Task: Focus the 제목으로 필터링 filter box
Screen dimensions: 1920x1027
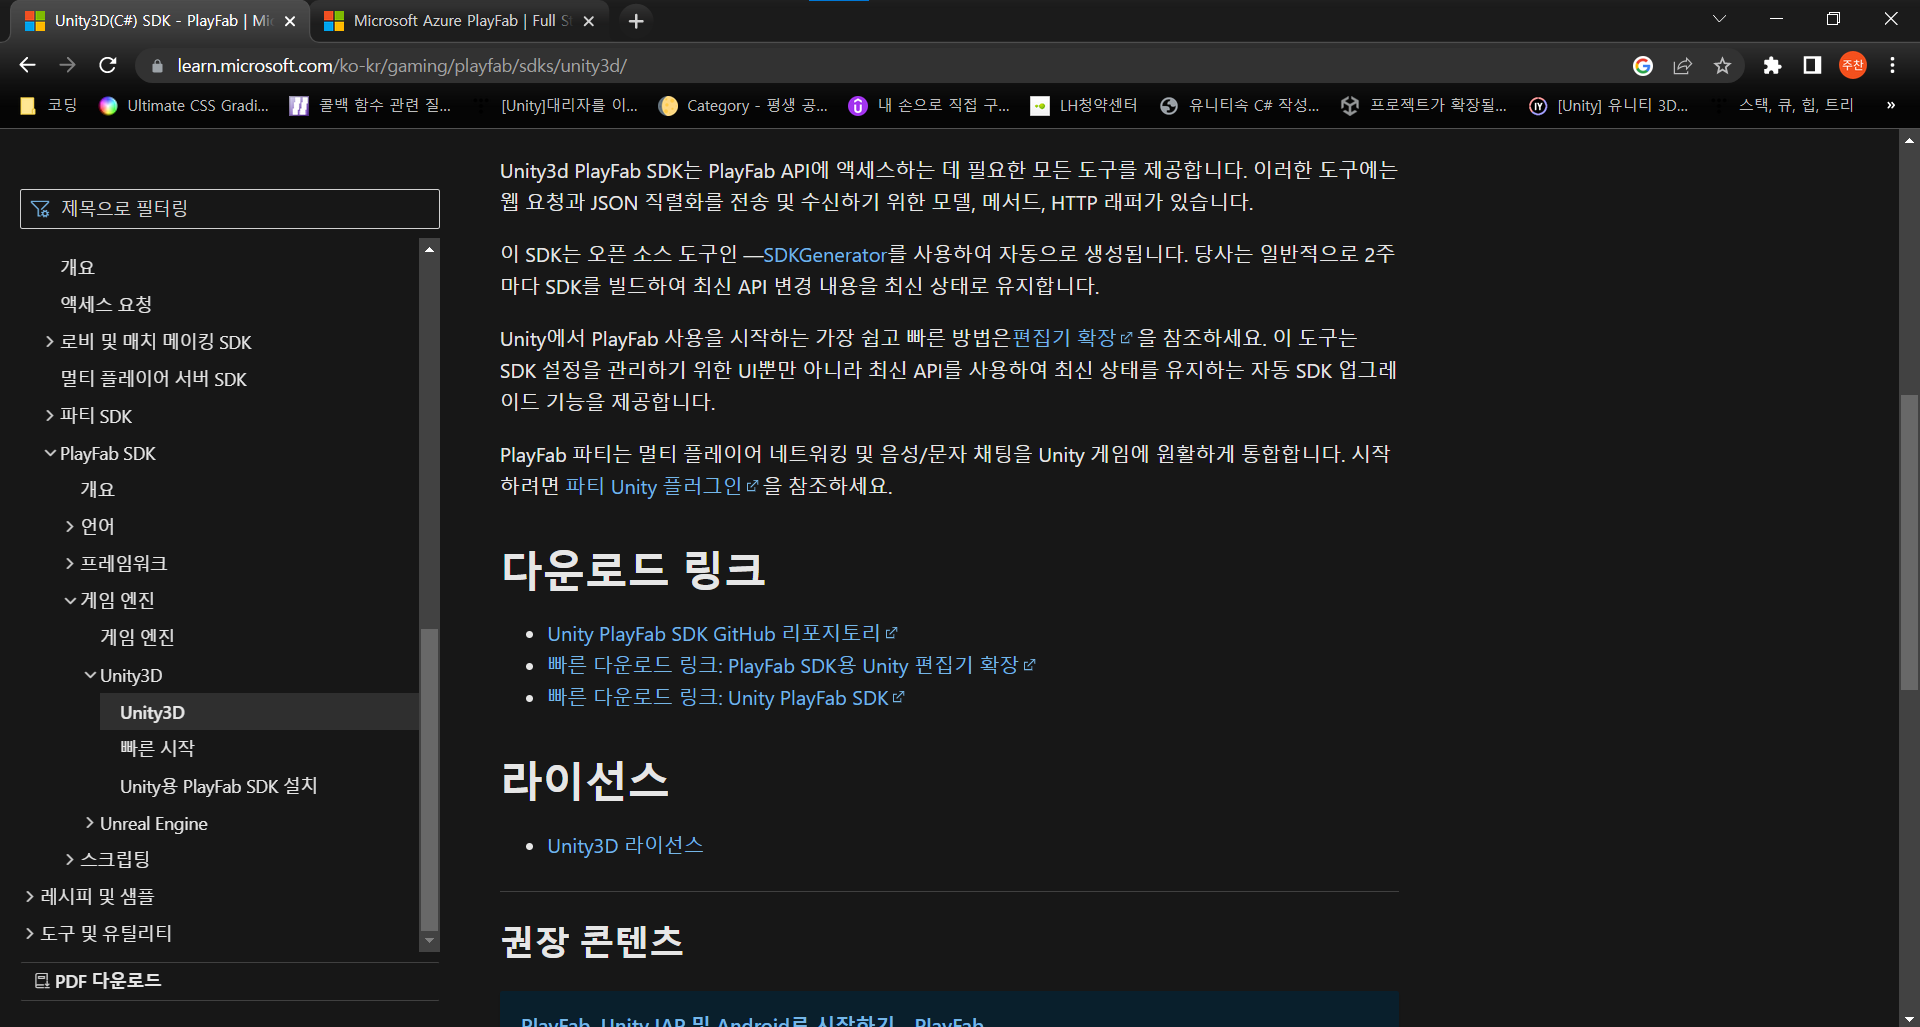Action: pyautogui.click(x=230, y=209)
